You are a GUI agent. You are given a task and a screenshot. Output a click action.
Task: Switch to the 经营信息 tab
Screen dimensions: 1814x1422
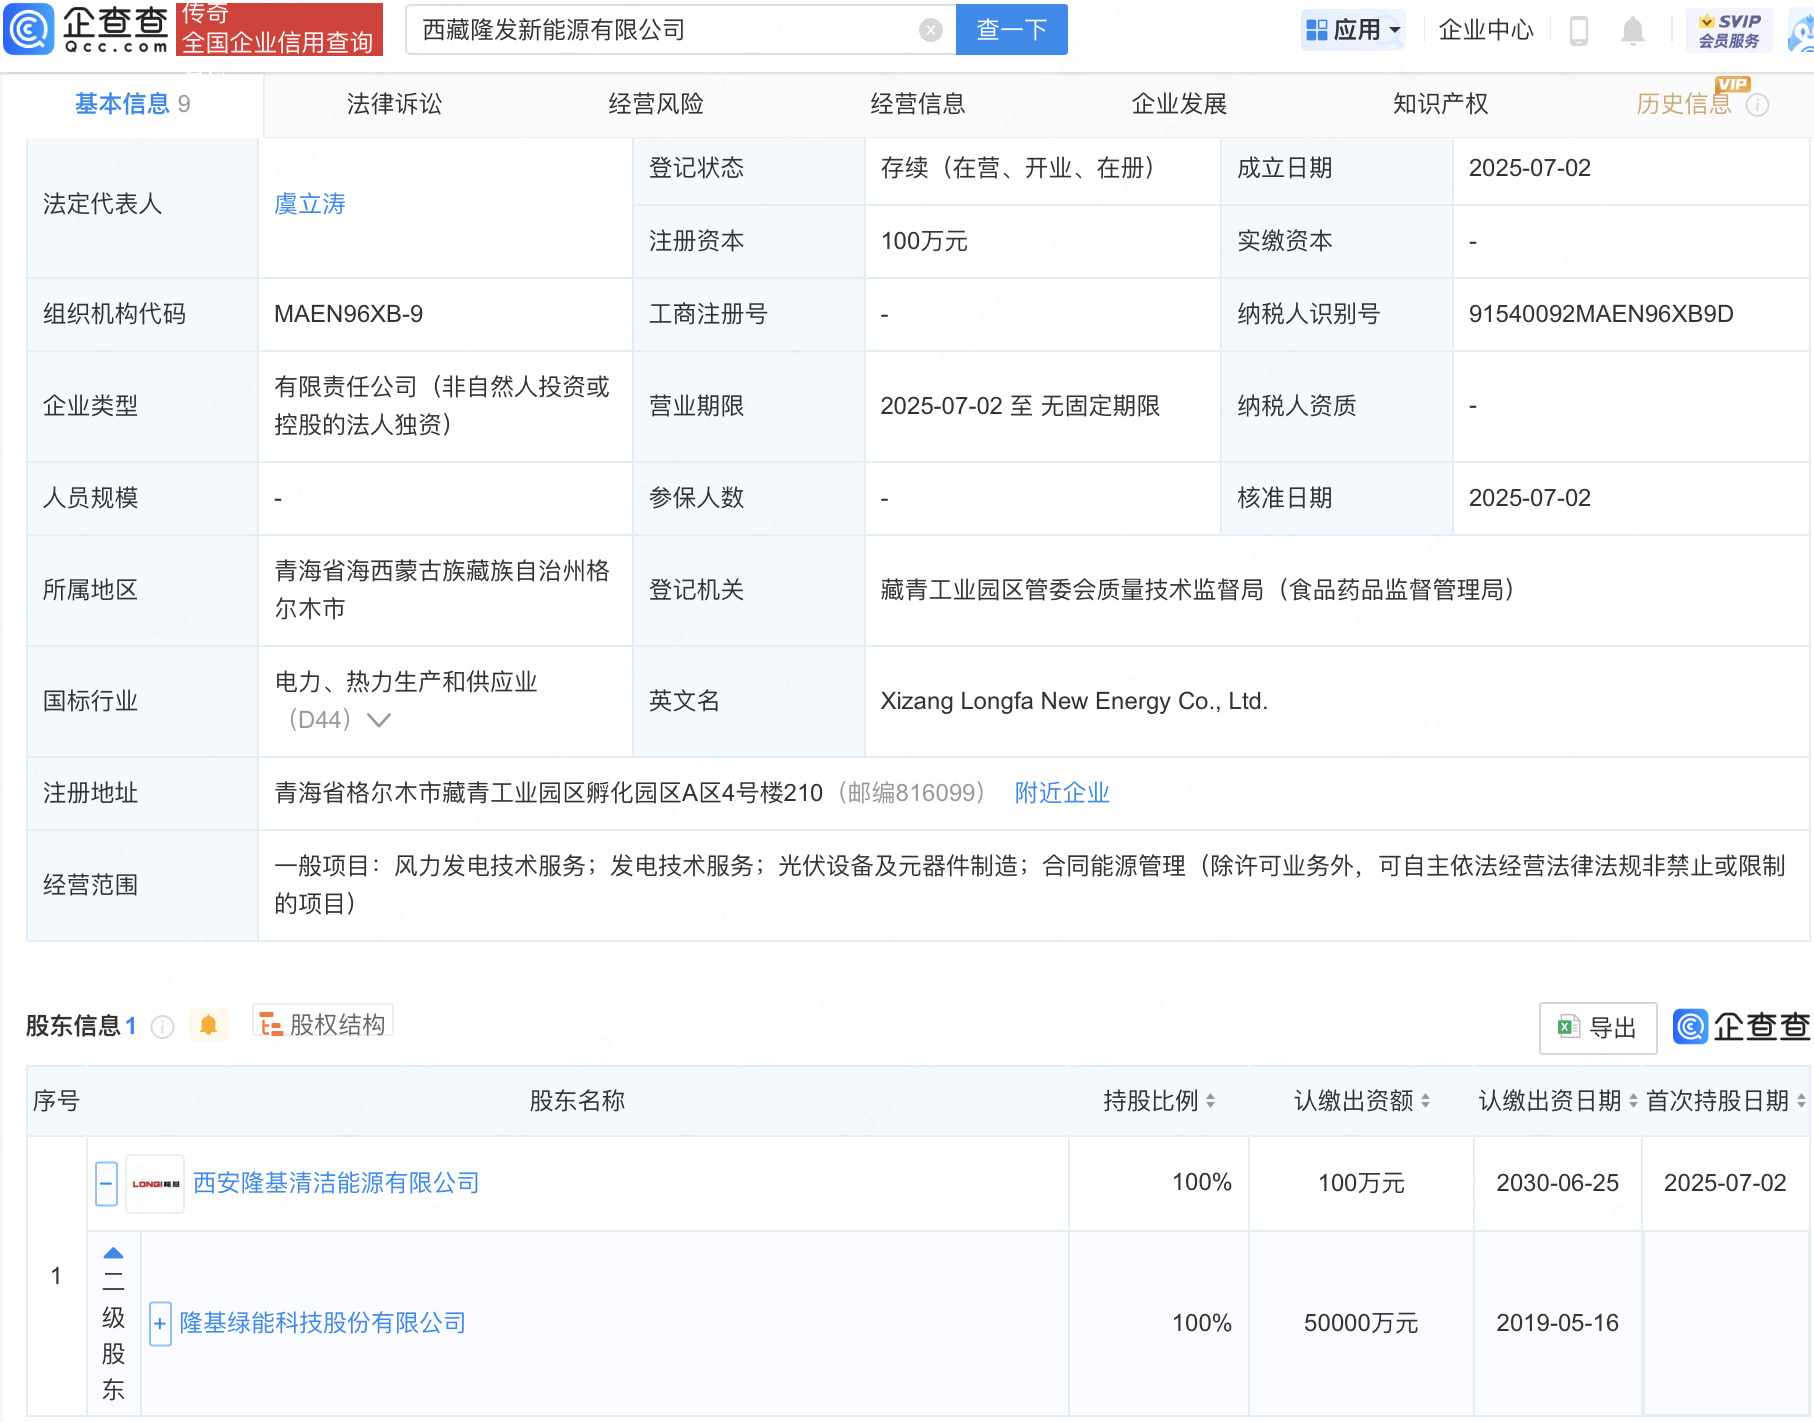click(918, 104)
